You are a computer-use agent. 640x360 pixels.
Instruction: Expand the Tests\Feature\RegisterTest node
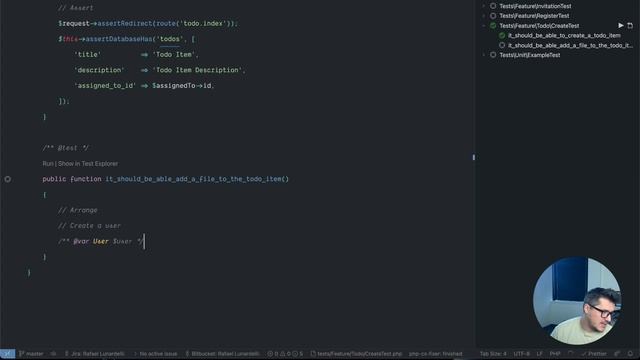[x=484, y=16]
